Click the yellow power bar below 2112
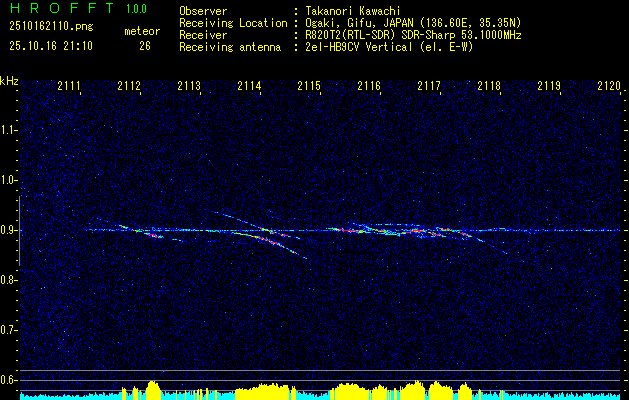Viewport: 629px width, 400px height. pos(152,389)
